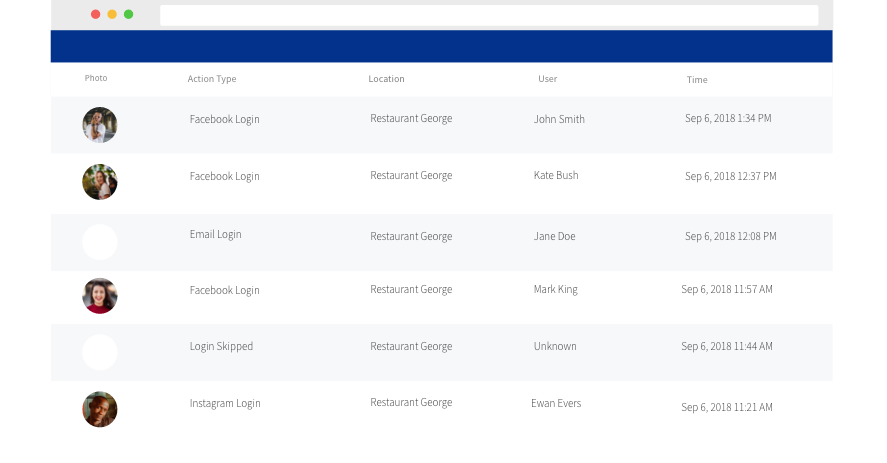The image size is (887, 463).
Task: Open Ewan Evers' profile photo
Action: coord(100,409)
